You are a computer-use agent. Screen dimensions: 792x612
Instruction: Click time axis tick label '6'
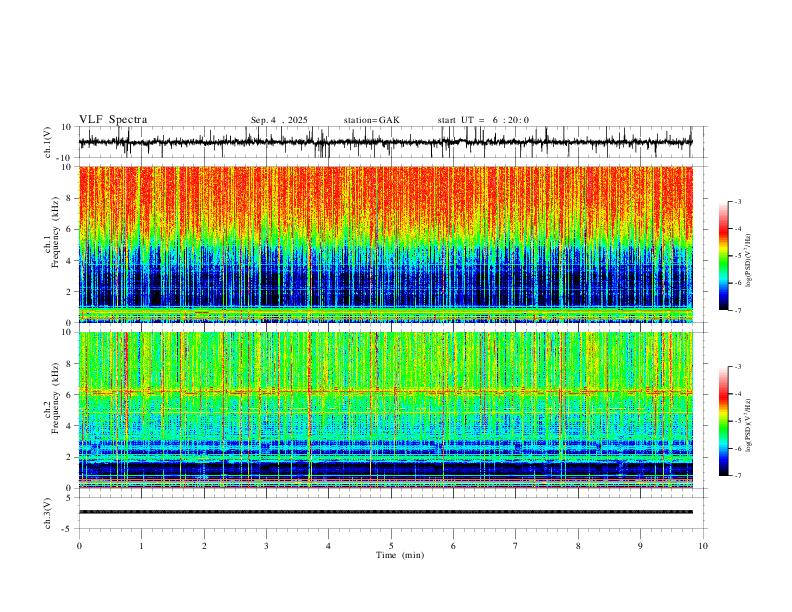click(x=453, y=546)
